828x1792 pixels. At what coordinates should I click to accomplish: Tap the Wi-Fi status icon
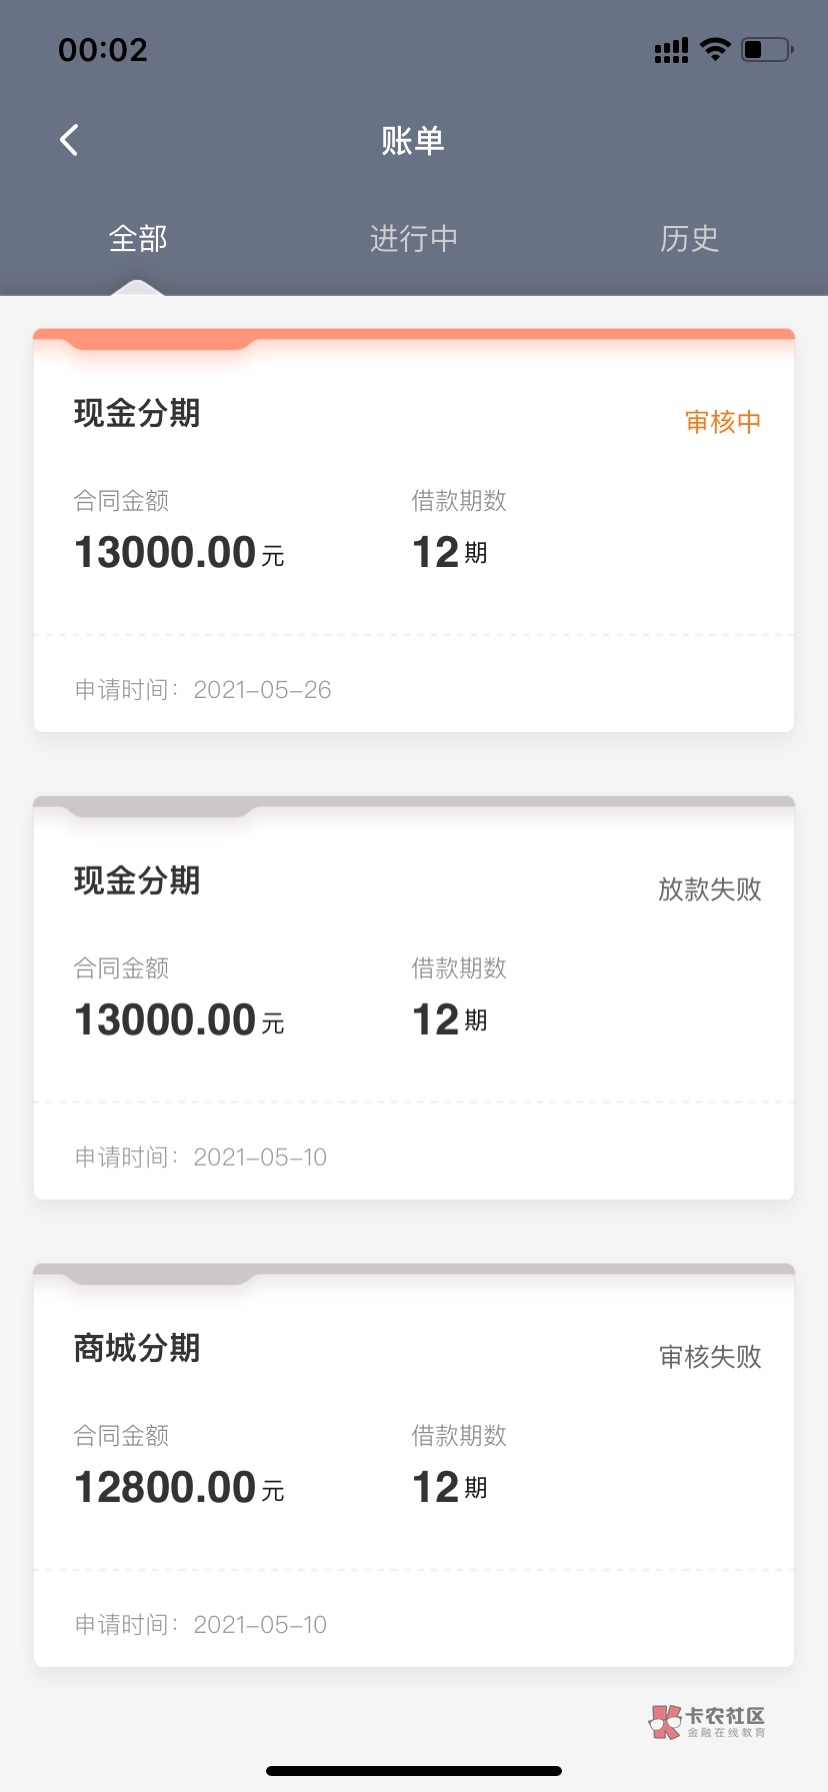pyautogui.click(x=715, y=49)
